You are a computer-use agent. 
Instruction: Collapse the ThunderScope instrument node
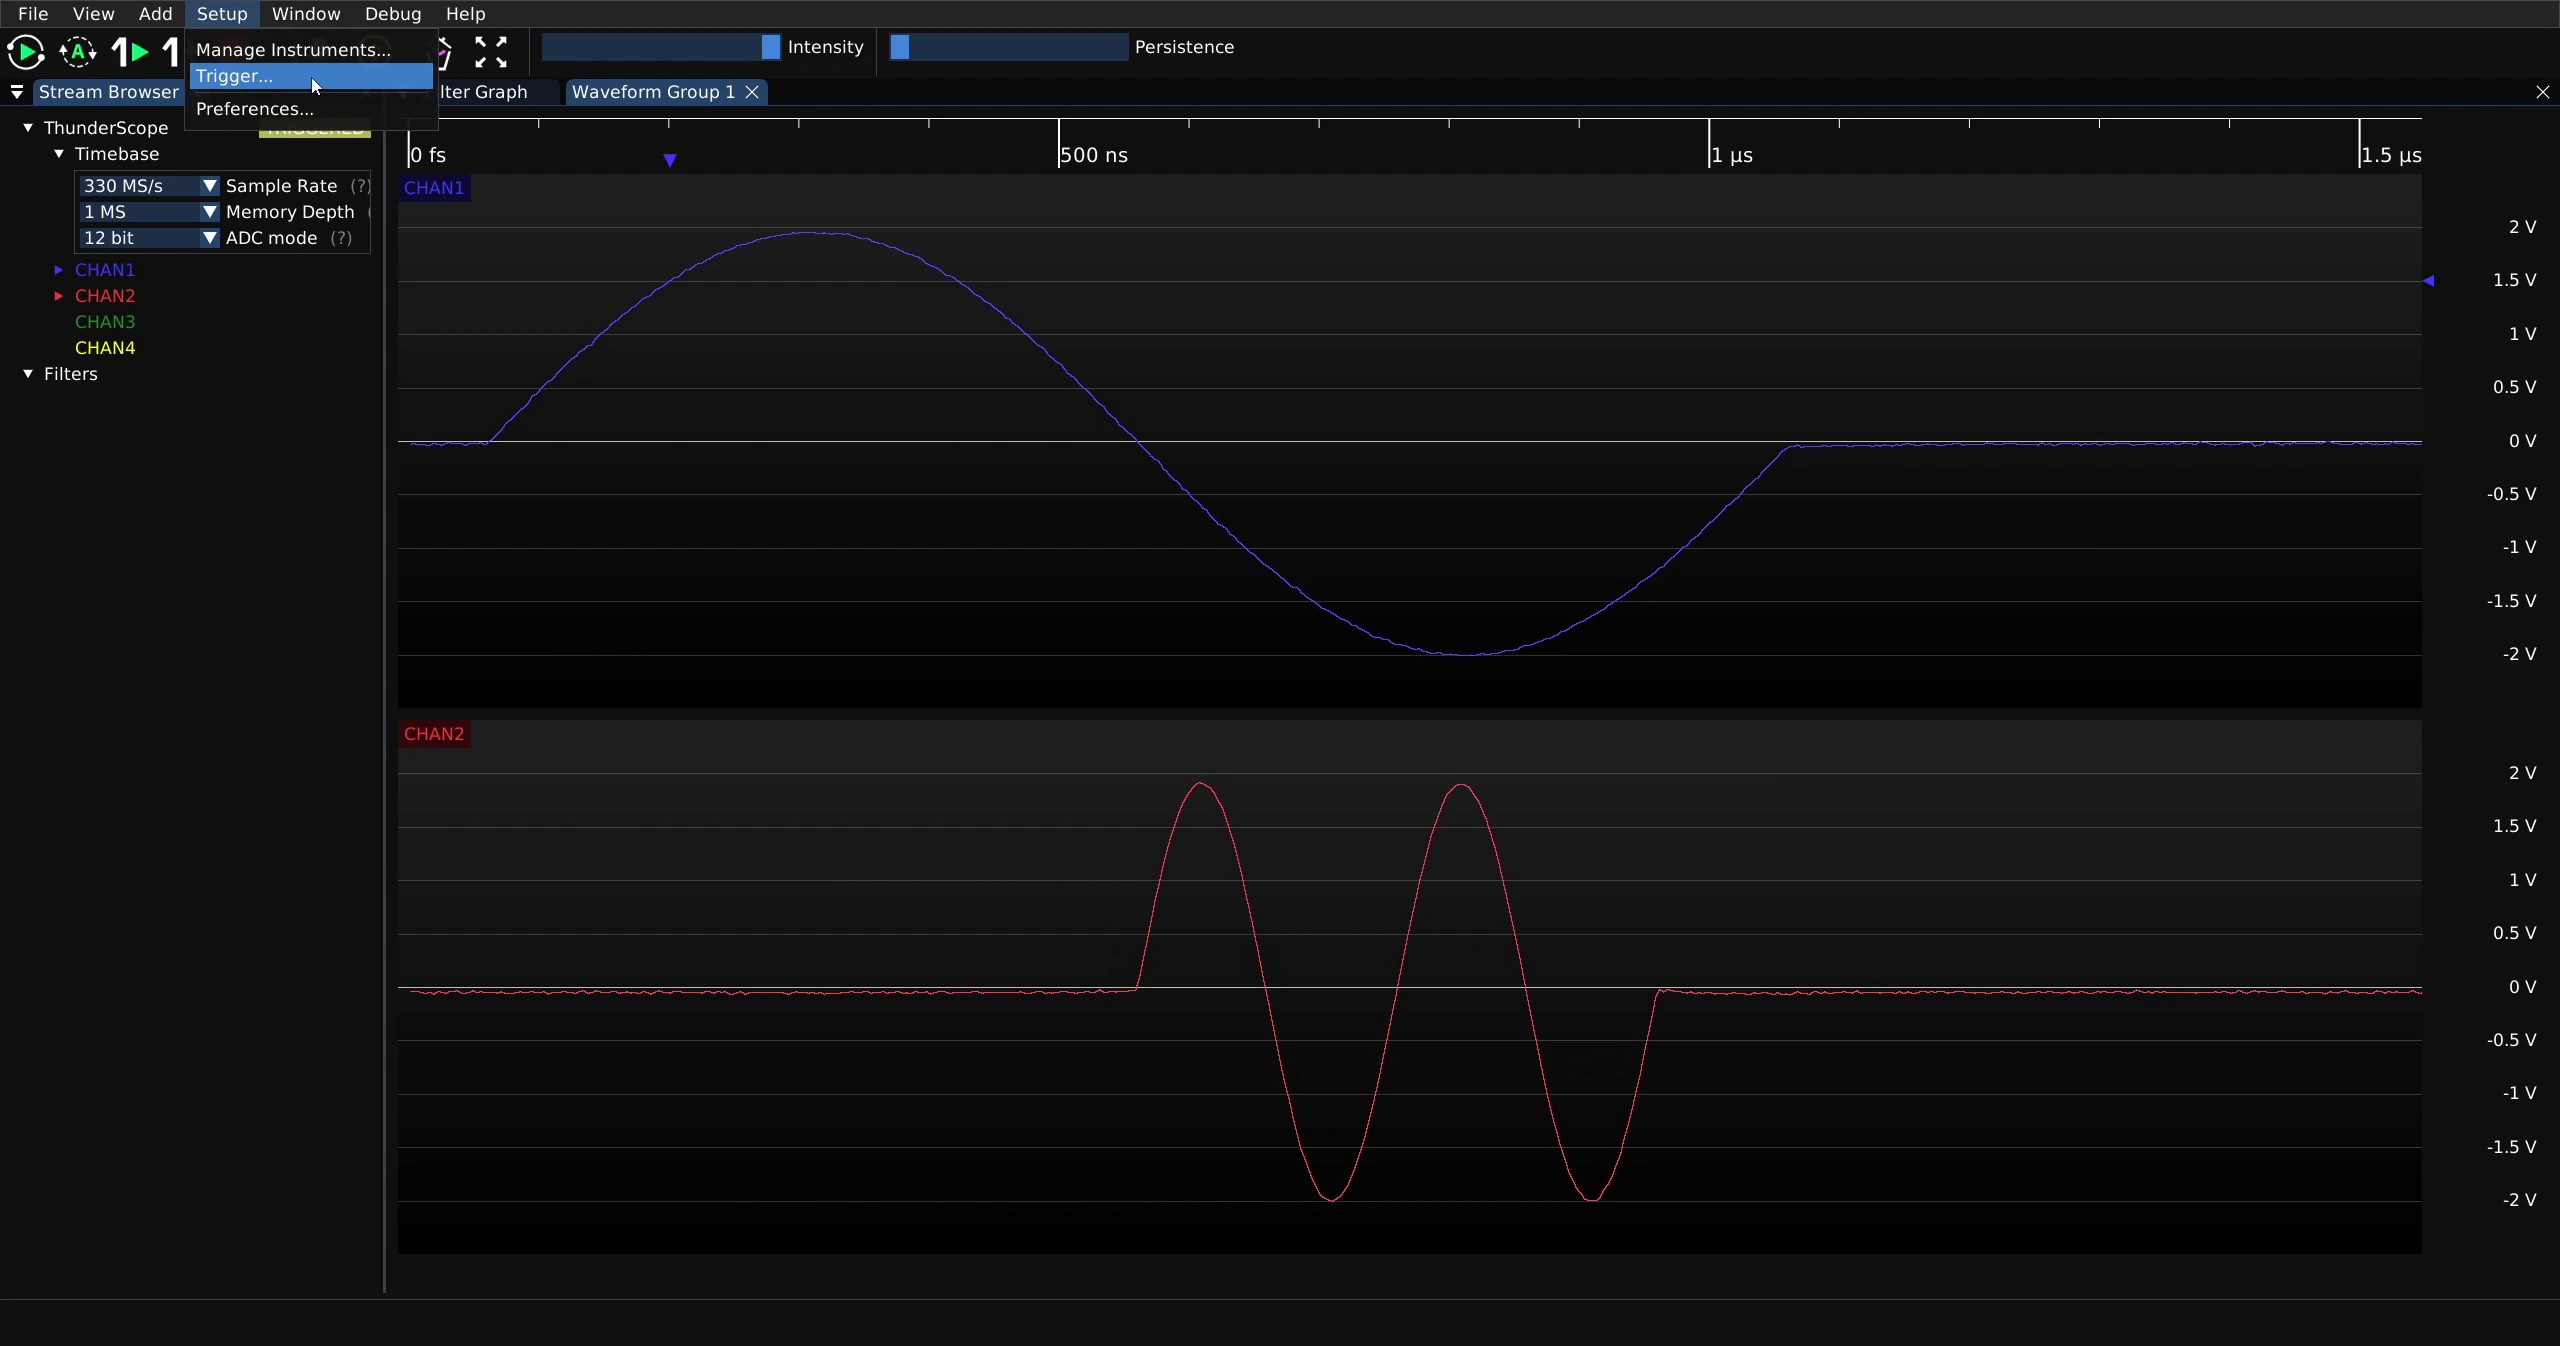point(28,128)
